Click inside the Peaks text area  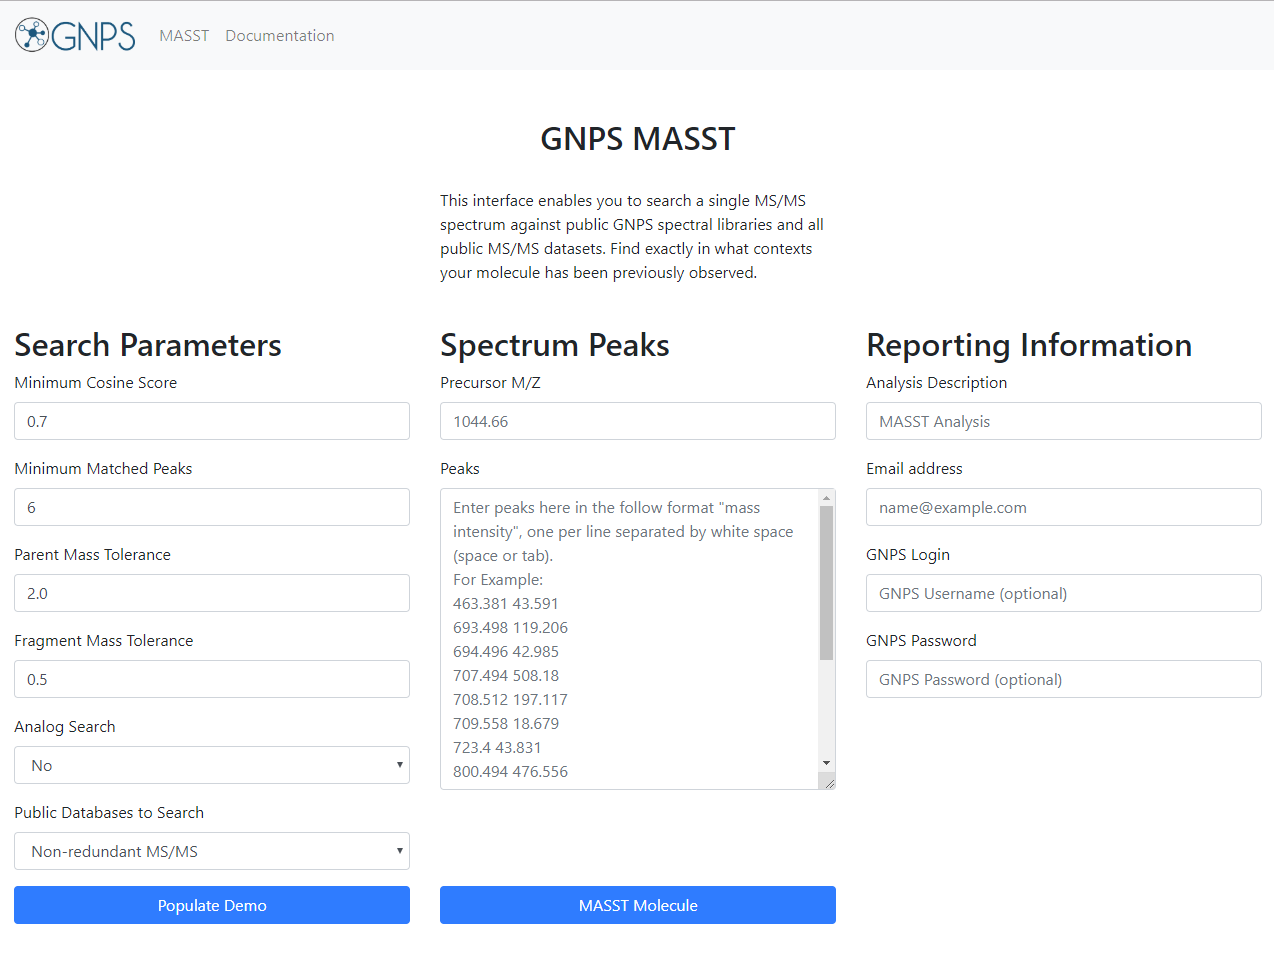(x=629, y=639)
